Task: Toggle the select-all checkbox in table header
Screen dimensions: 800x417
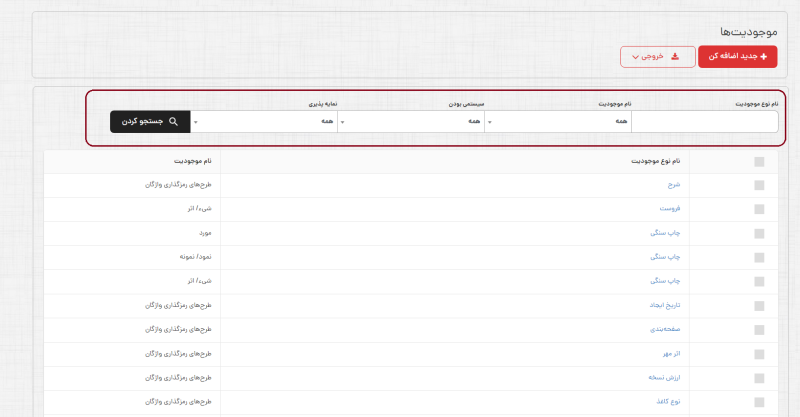Action: 759,161
